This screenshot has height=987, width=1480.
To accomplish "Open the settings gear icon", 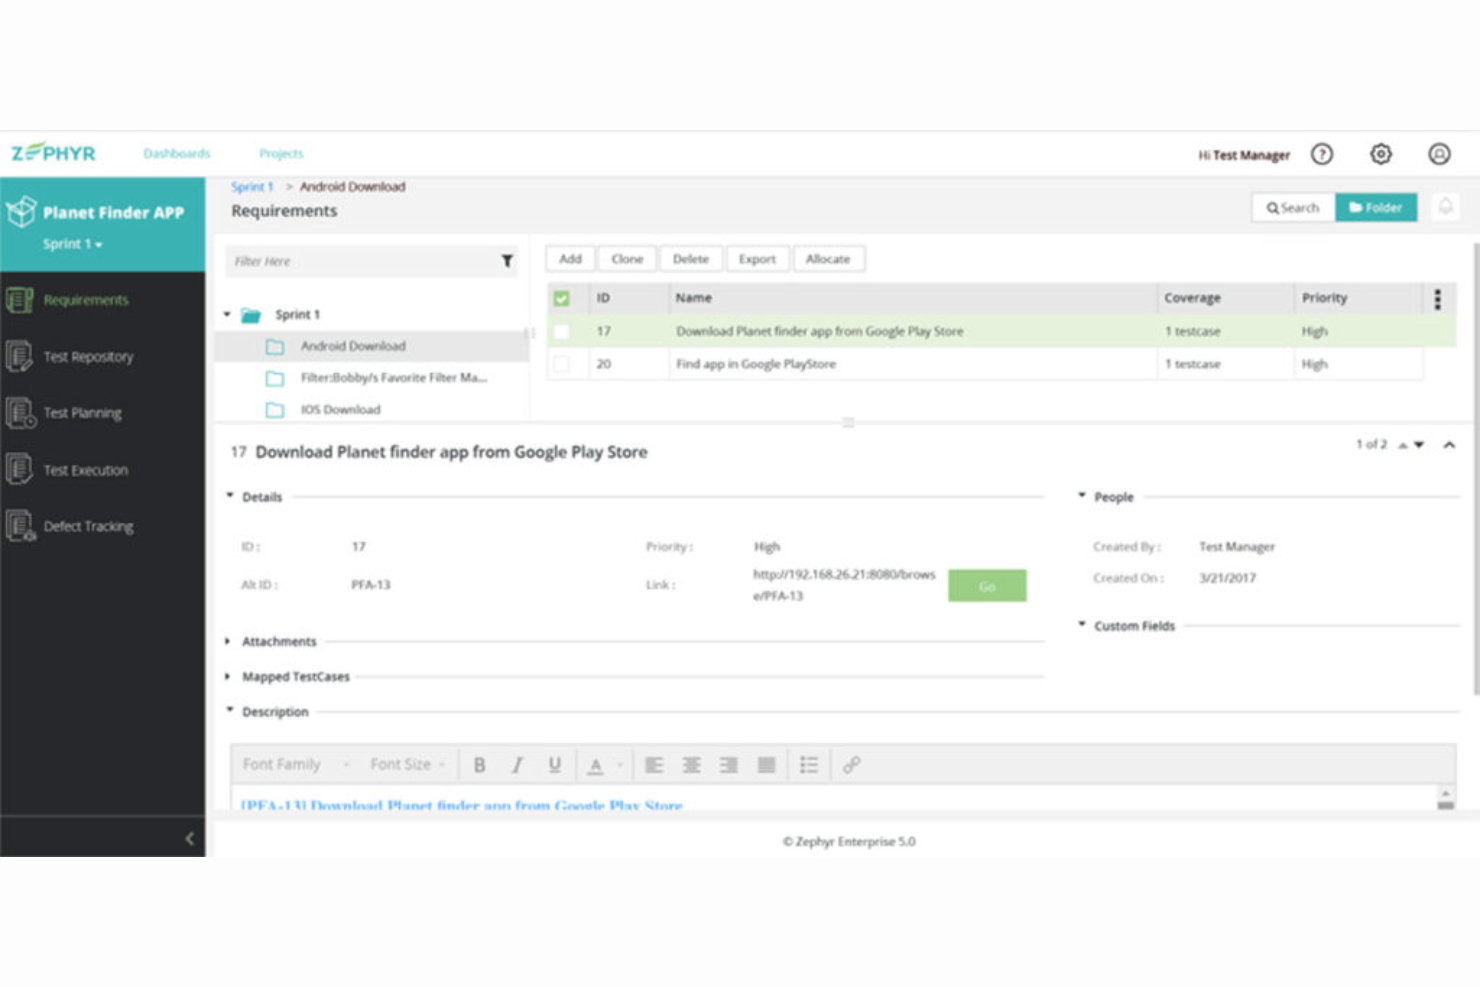I will (1381, 153).
